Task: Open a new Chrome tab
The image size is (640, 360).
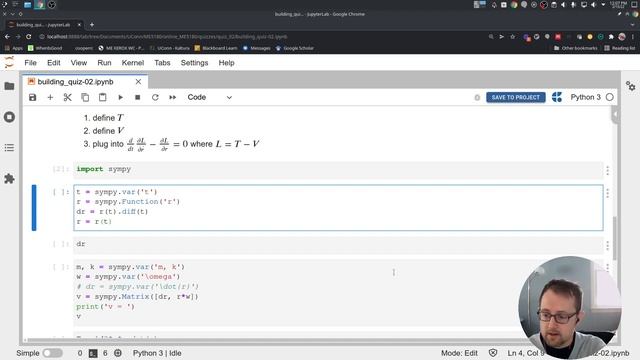Action: tap(92, 25)
